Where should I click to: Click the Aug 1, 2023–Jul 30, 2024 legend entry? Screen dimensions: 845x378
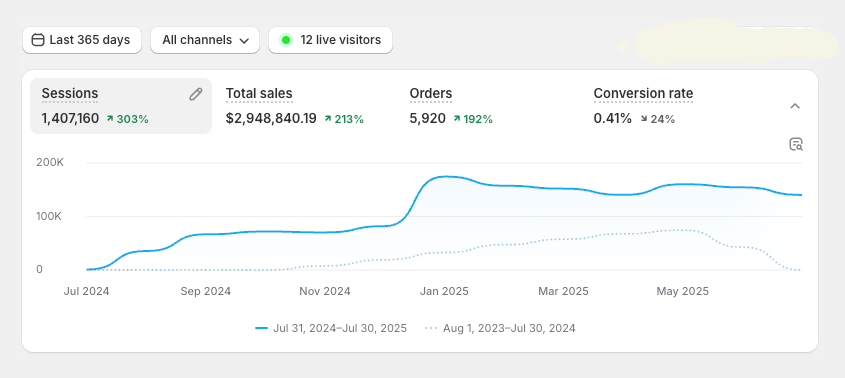tap(500, 328)
